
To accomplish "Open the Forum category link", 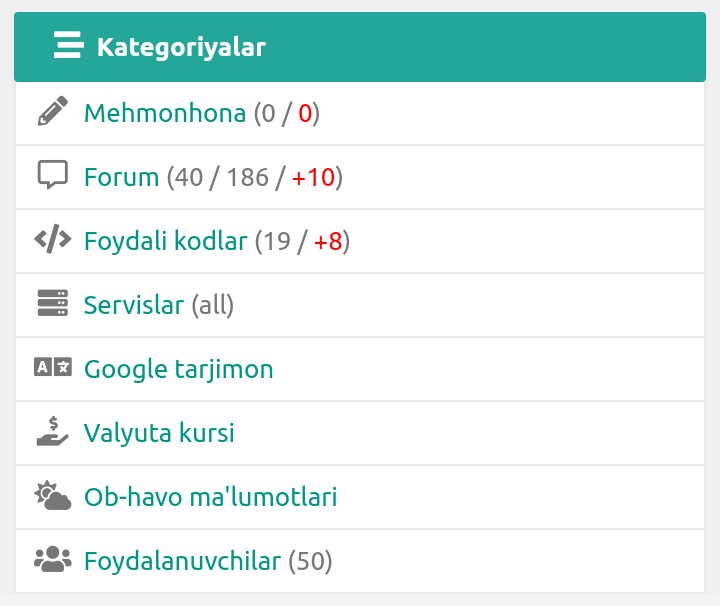I will (x=121, y=177).
